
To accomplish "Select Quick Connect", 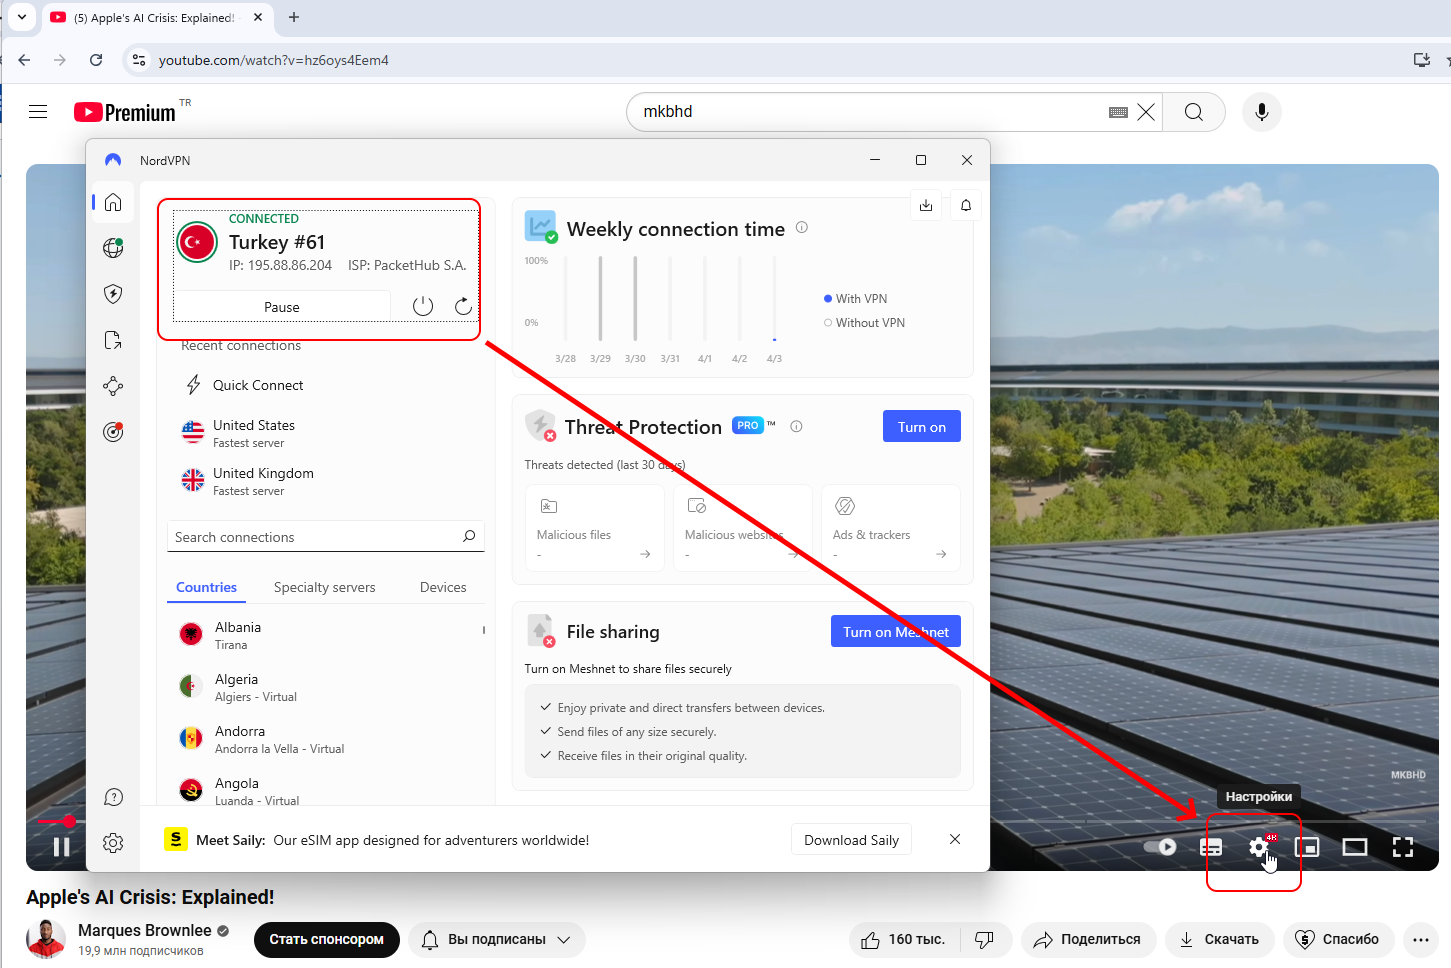I will coord(258,385).
